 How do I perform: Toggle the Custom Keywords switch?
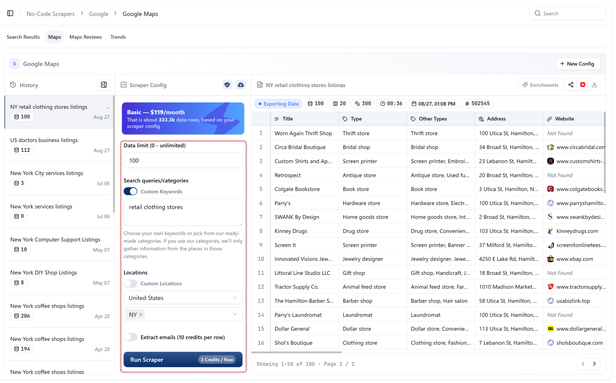[x=130, y=191]
